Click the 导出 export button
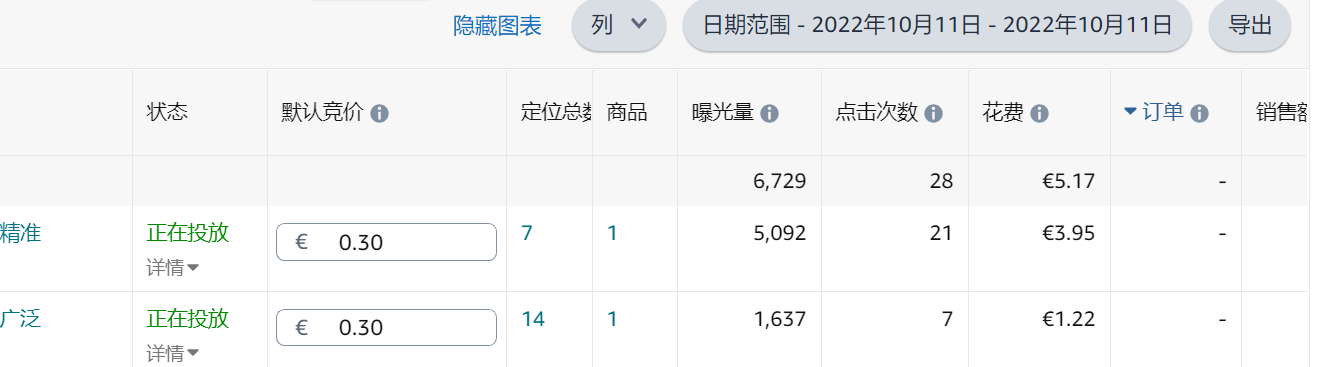Screen dimensions: 1318x367 (x=1250, y=26)
